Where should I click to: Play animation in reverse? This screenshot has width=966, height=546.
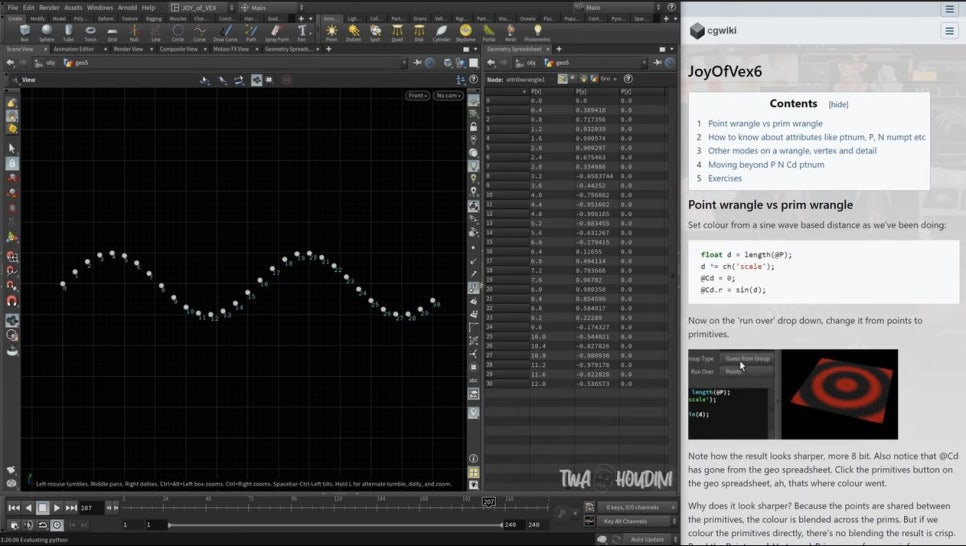28,508
